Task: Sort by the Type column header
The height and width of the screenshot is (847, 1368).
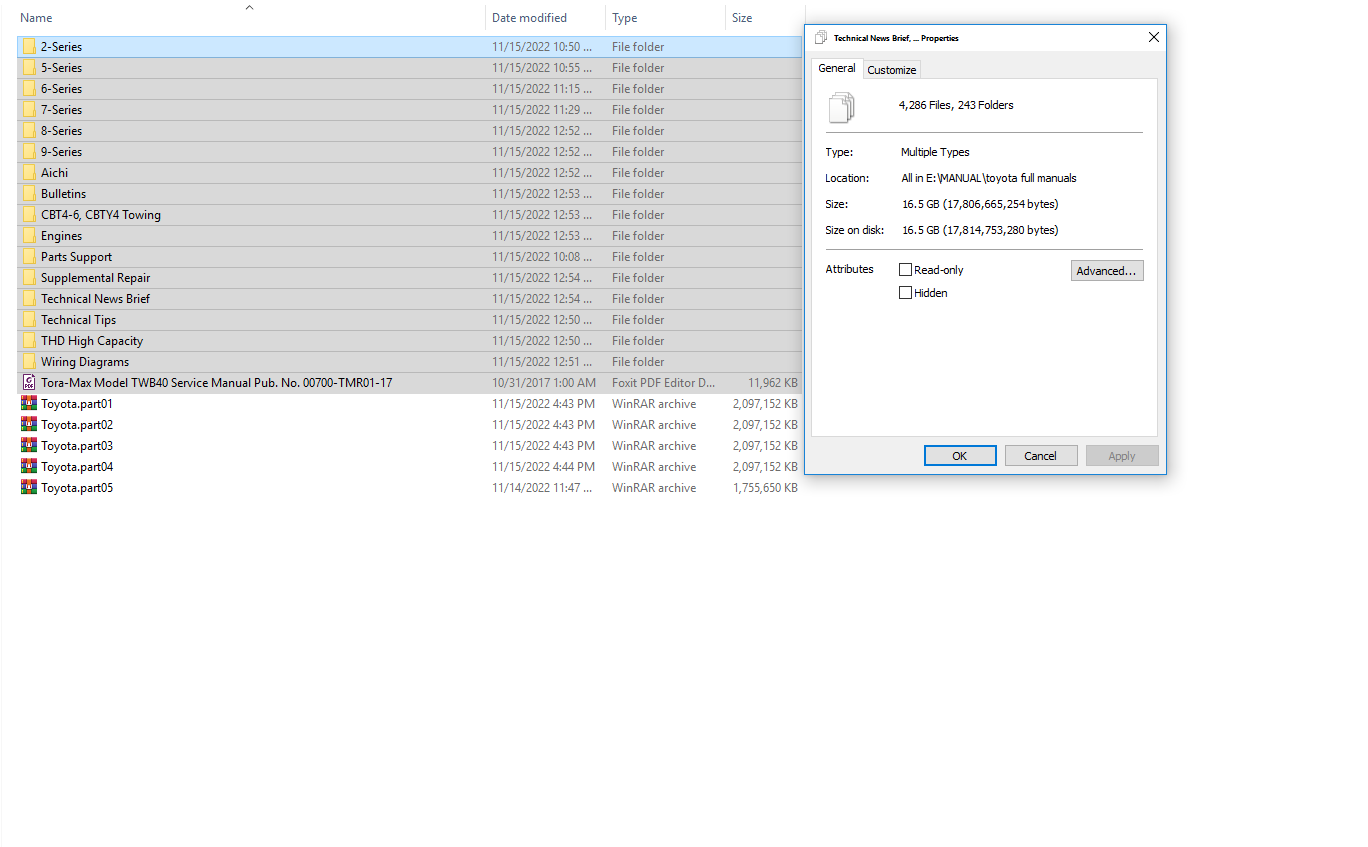Action: 625,18
